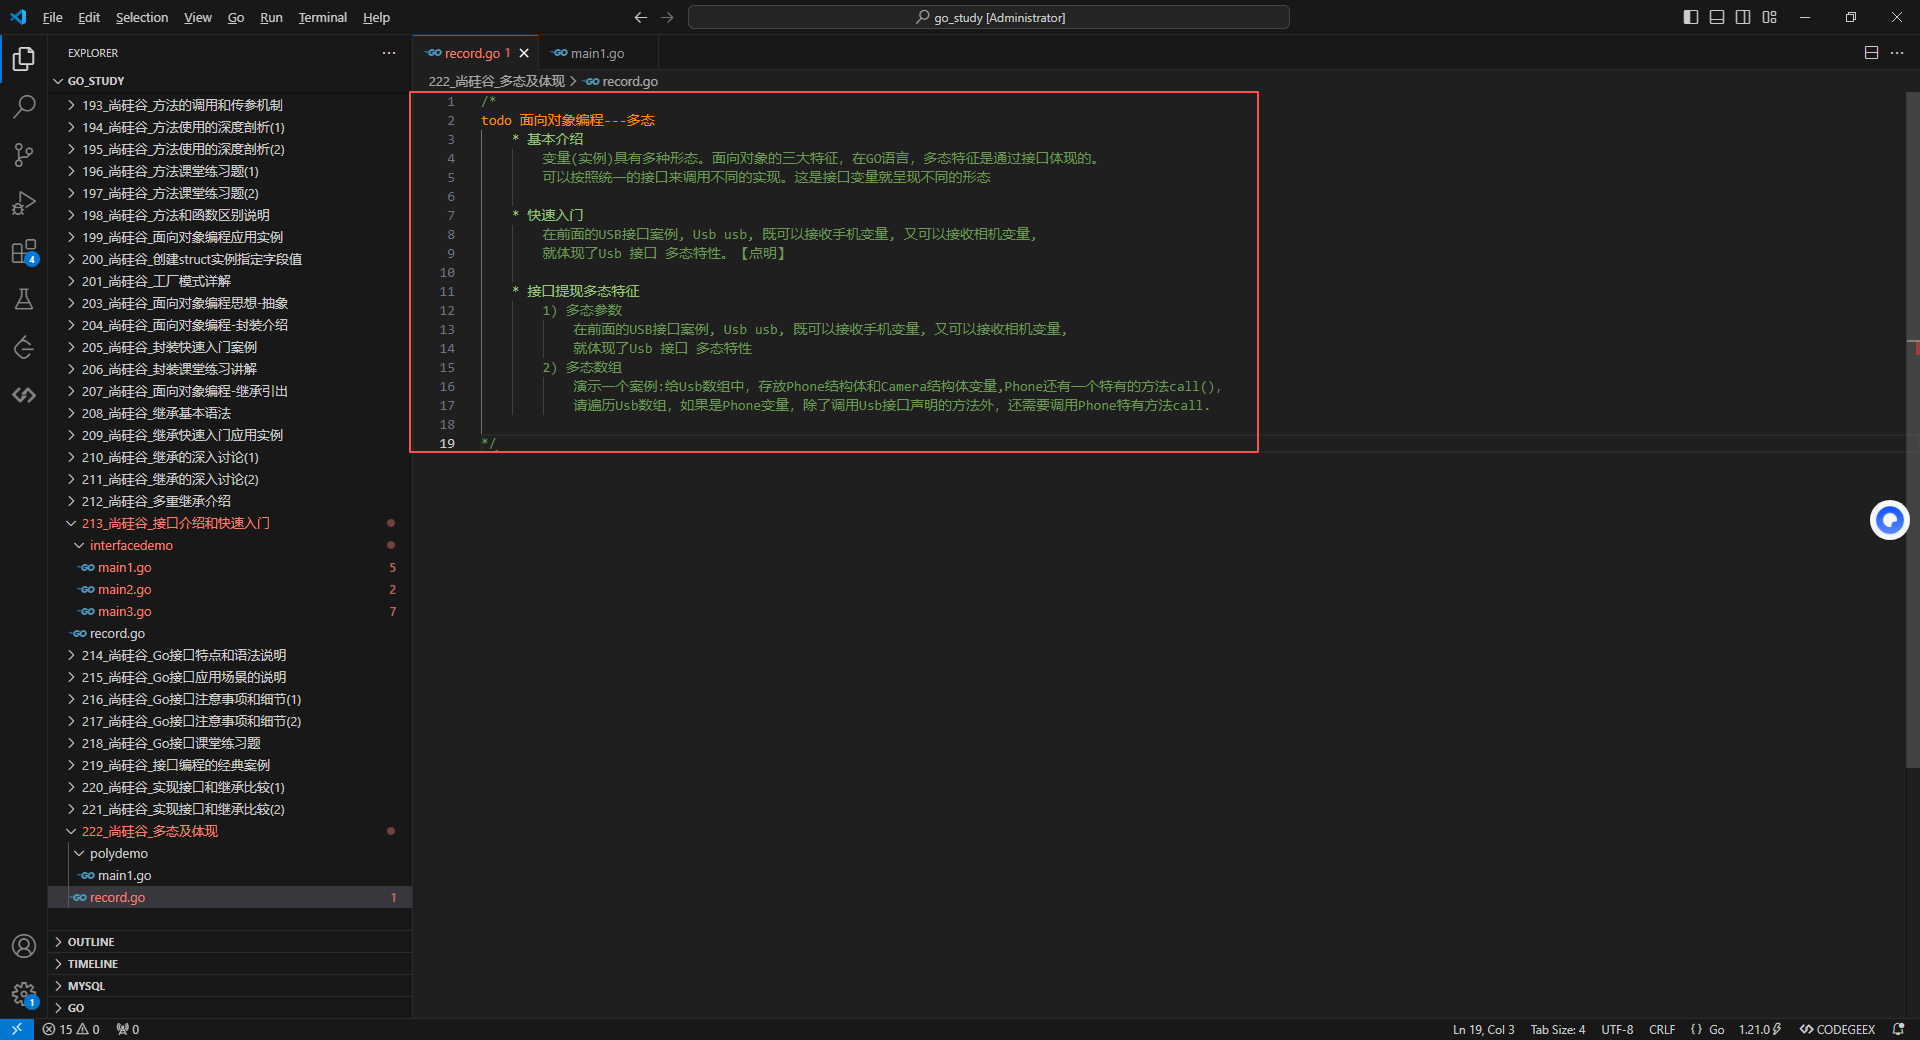Collapse the polydemo folder

coord(230,853)
